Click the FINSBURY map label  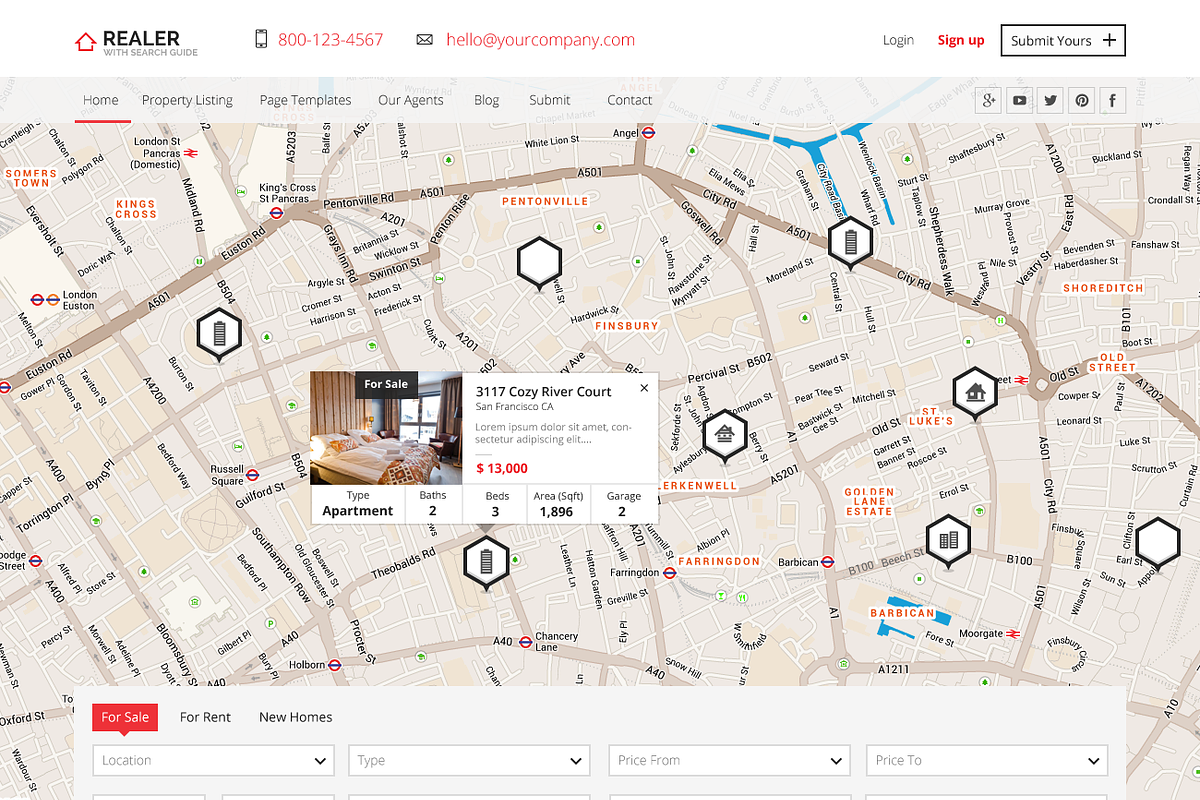click(x=627, y=326)
